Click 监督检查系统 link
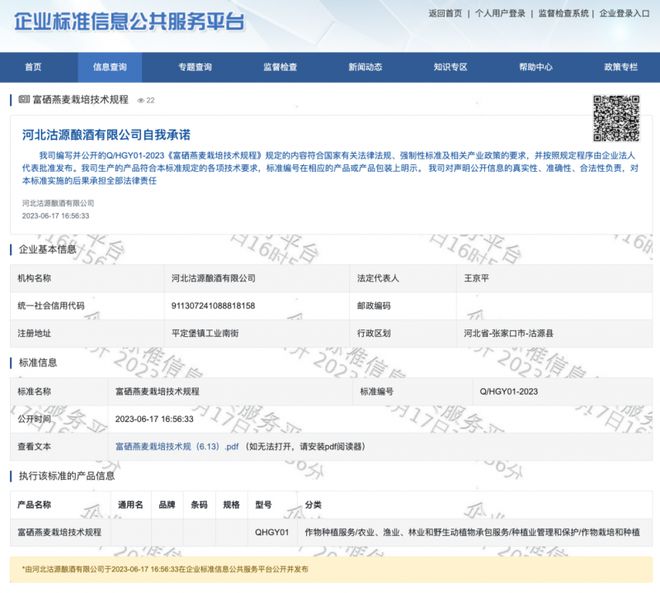660x593 pixels. click(x=563, y=13)
